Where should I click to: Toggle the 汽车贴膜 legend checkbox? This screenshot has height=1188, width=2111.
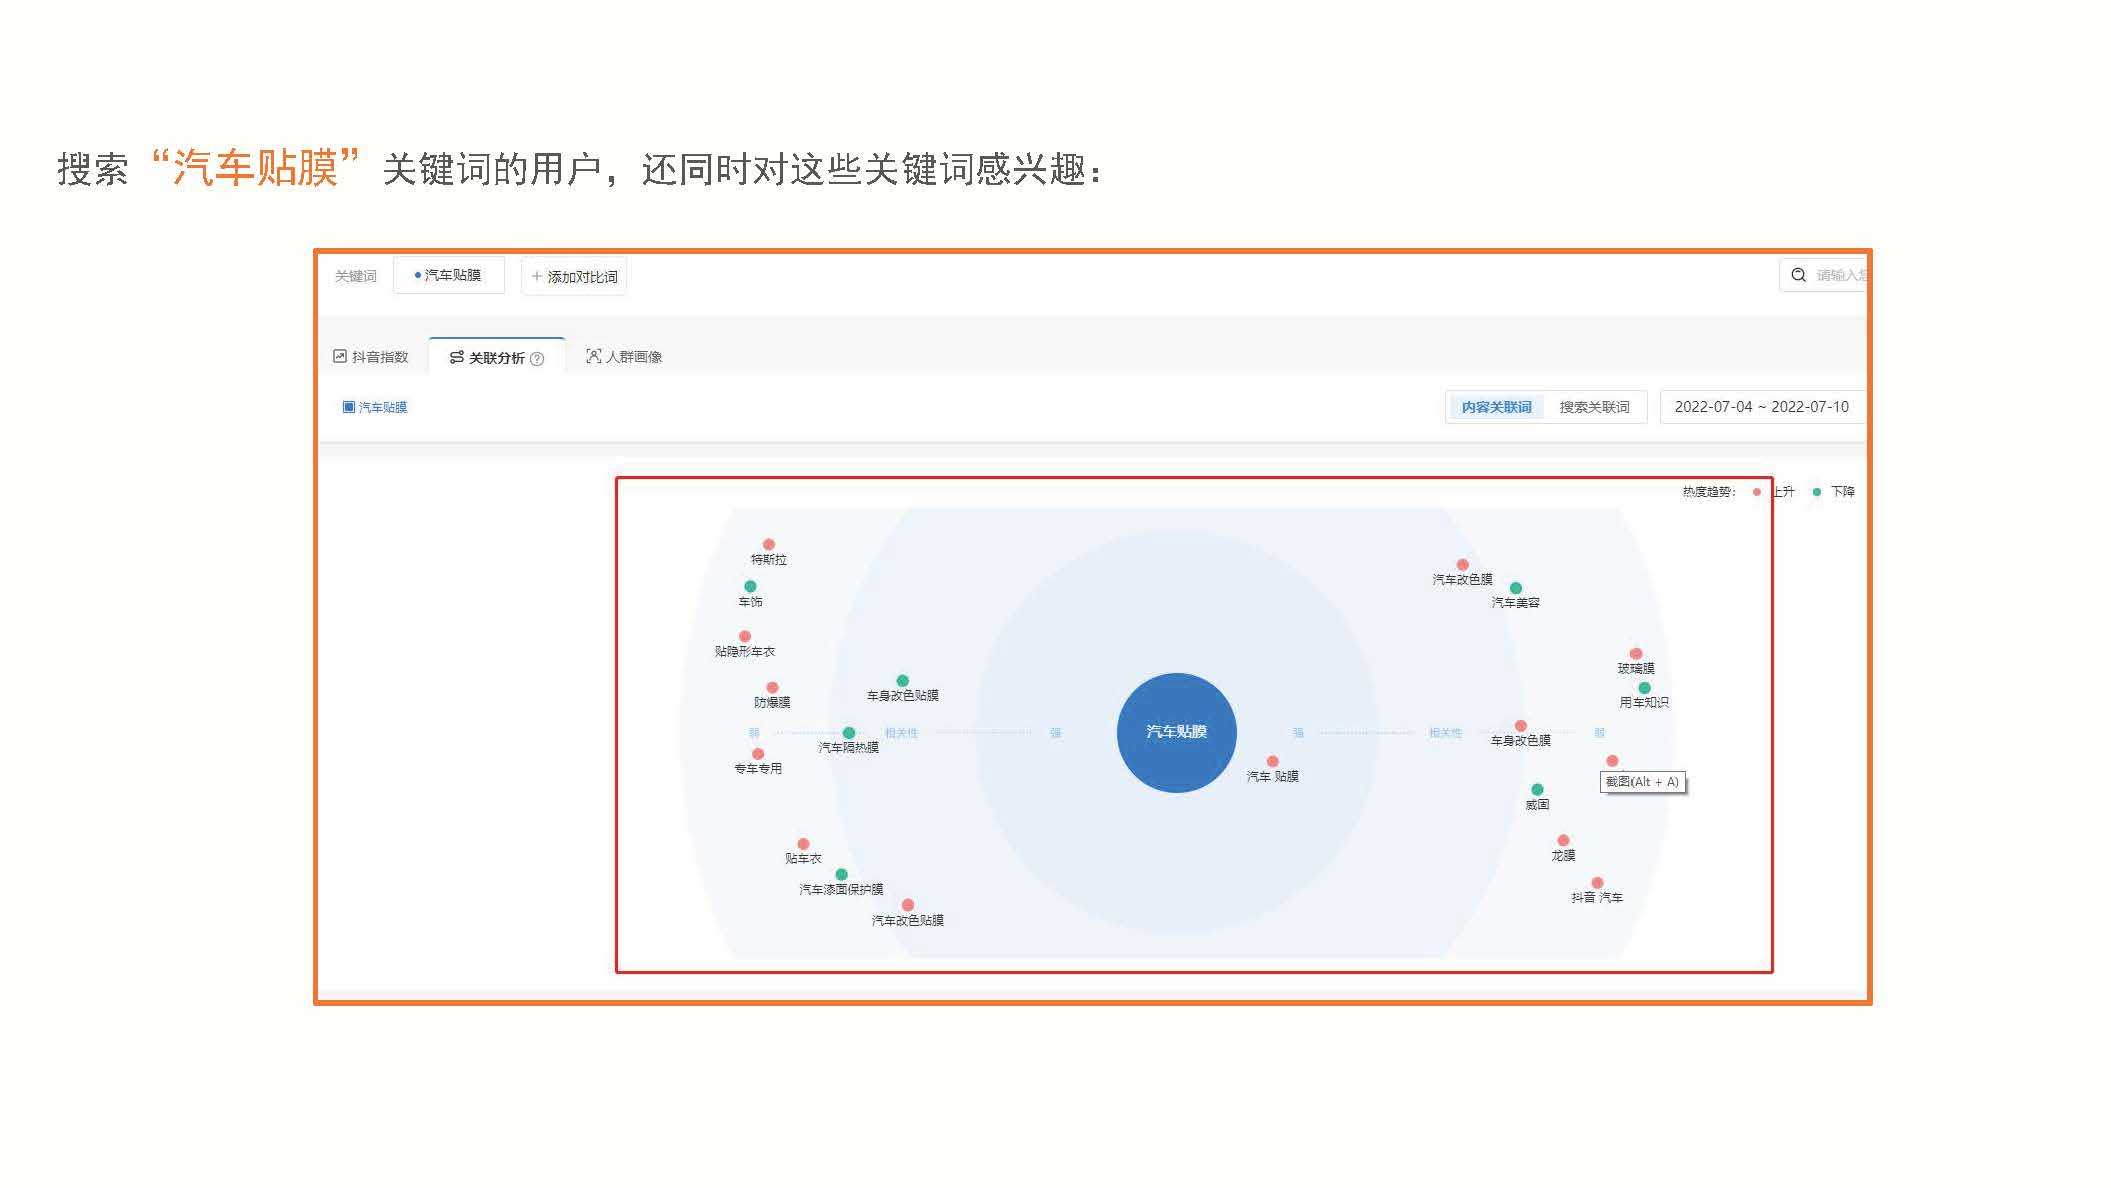click(348, 407)
